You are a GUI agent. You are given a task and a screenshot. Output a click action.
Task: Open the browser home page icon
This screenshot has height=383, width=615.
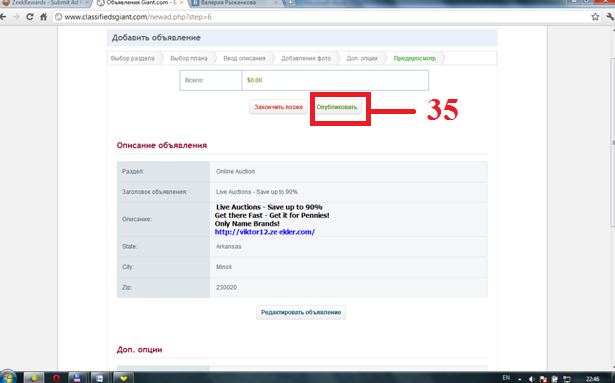pyautogui.click(x=43, y=17)
